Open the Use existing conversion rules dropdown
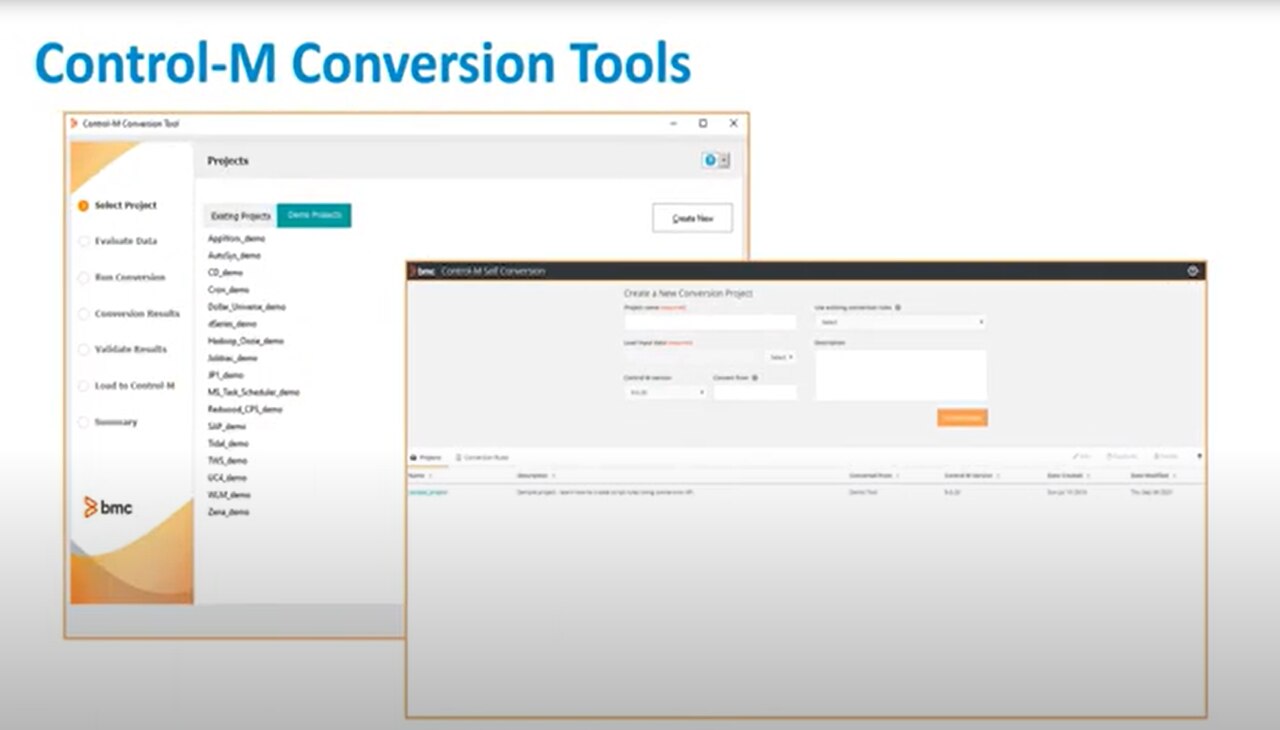 pos(901,322)
